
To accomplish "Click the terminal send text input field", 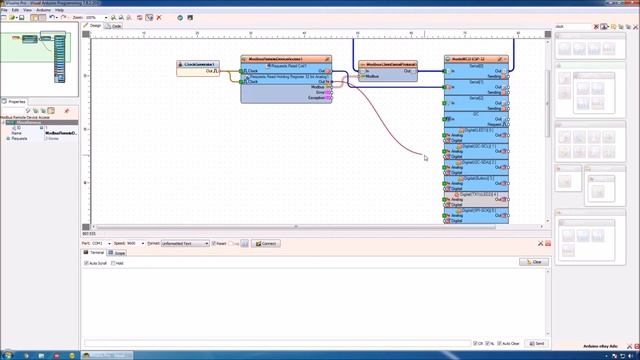I will coord(278,344).
